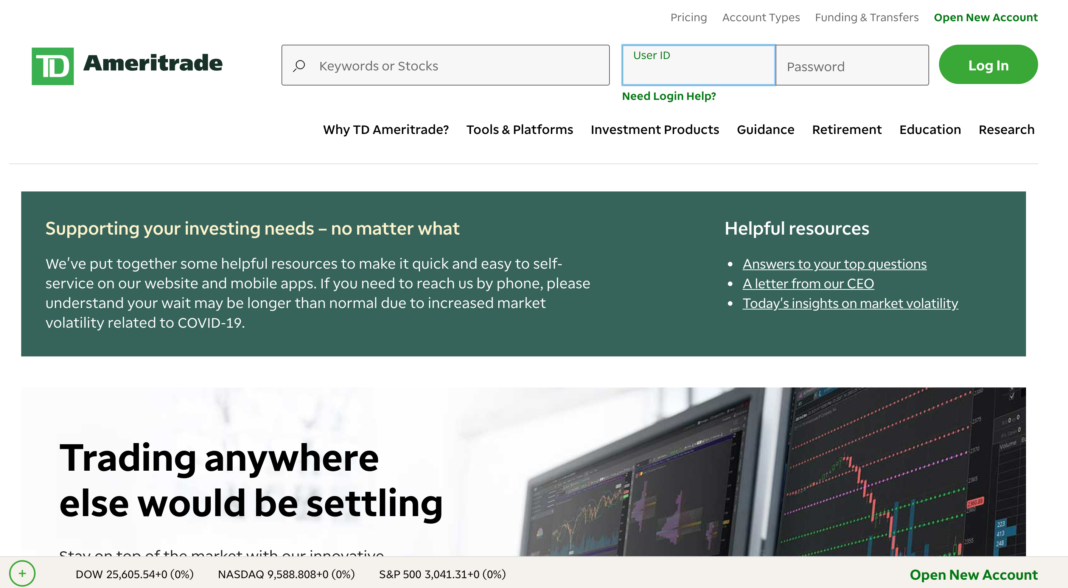Expand the market ticker with the green plus icon
Screen dimensions: 1068x588
[22, 574]
